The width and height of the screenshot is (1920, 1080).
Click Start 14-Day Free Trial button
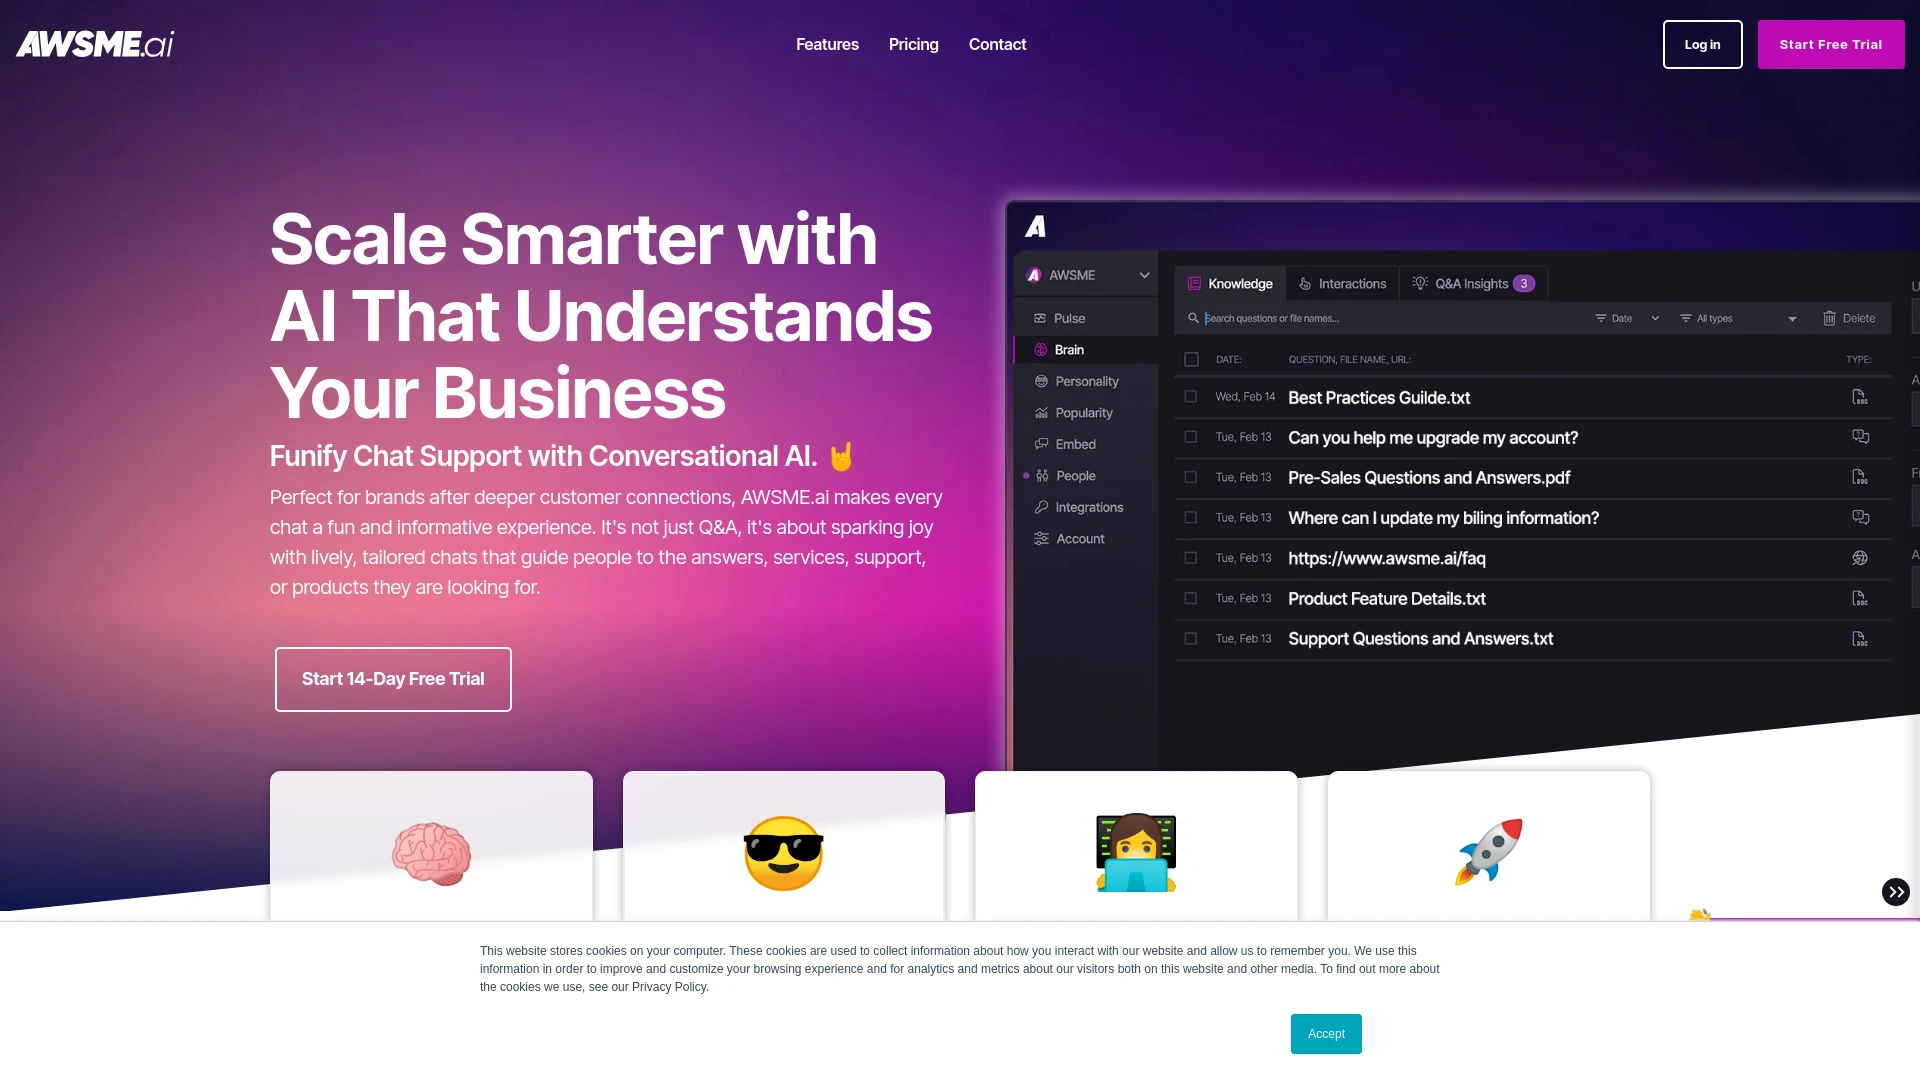point(393,679)
